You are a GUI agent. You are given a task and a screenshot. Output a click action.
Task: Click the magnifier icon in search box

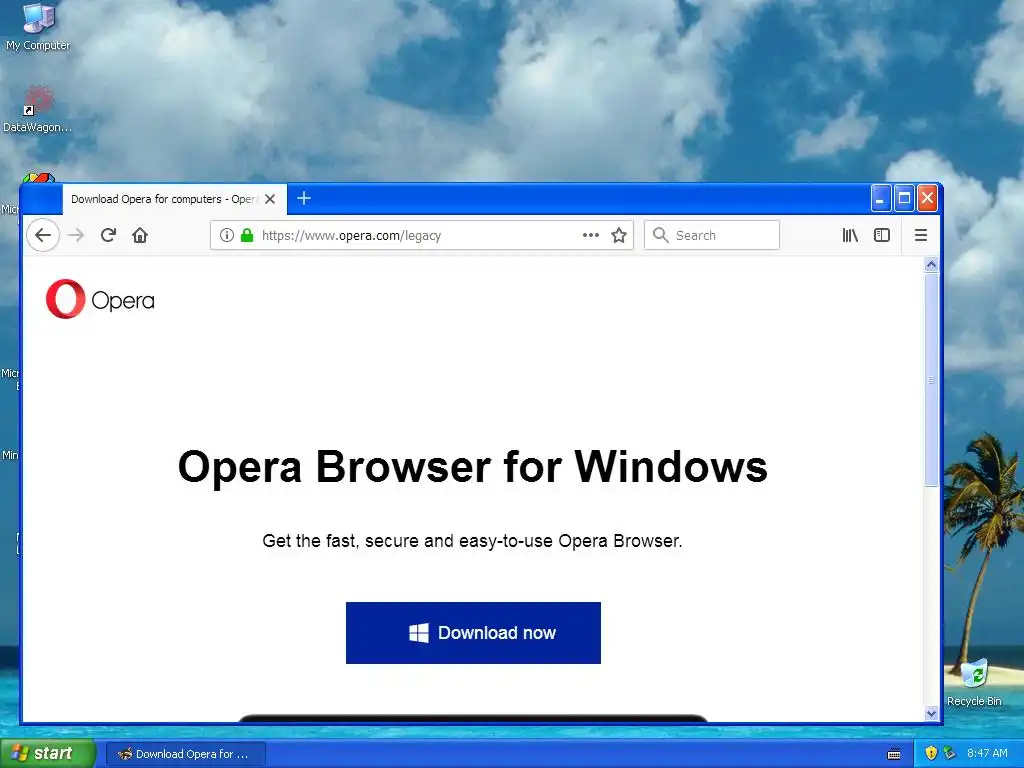coord(660,235)
